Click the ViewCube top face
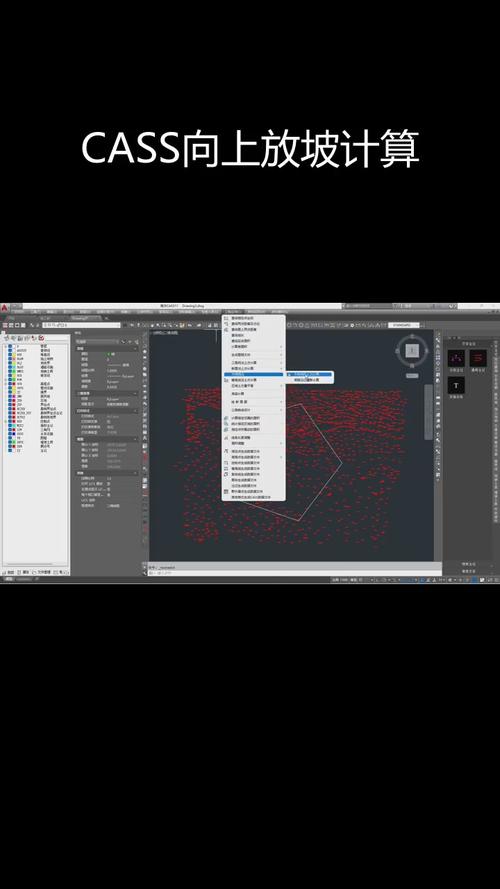Image resolution: width=500 pixels, height=889 pixels. pos(412,351)
